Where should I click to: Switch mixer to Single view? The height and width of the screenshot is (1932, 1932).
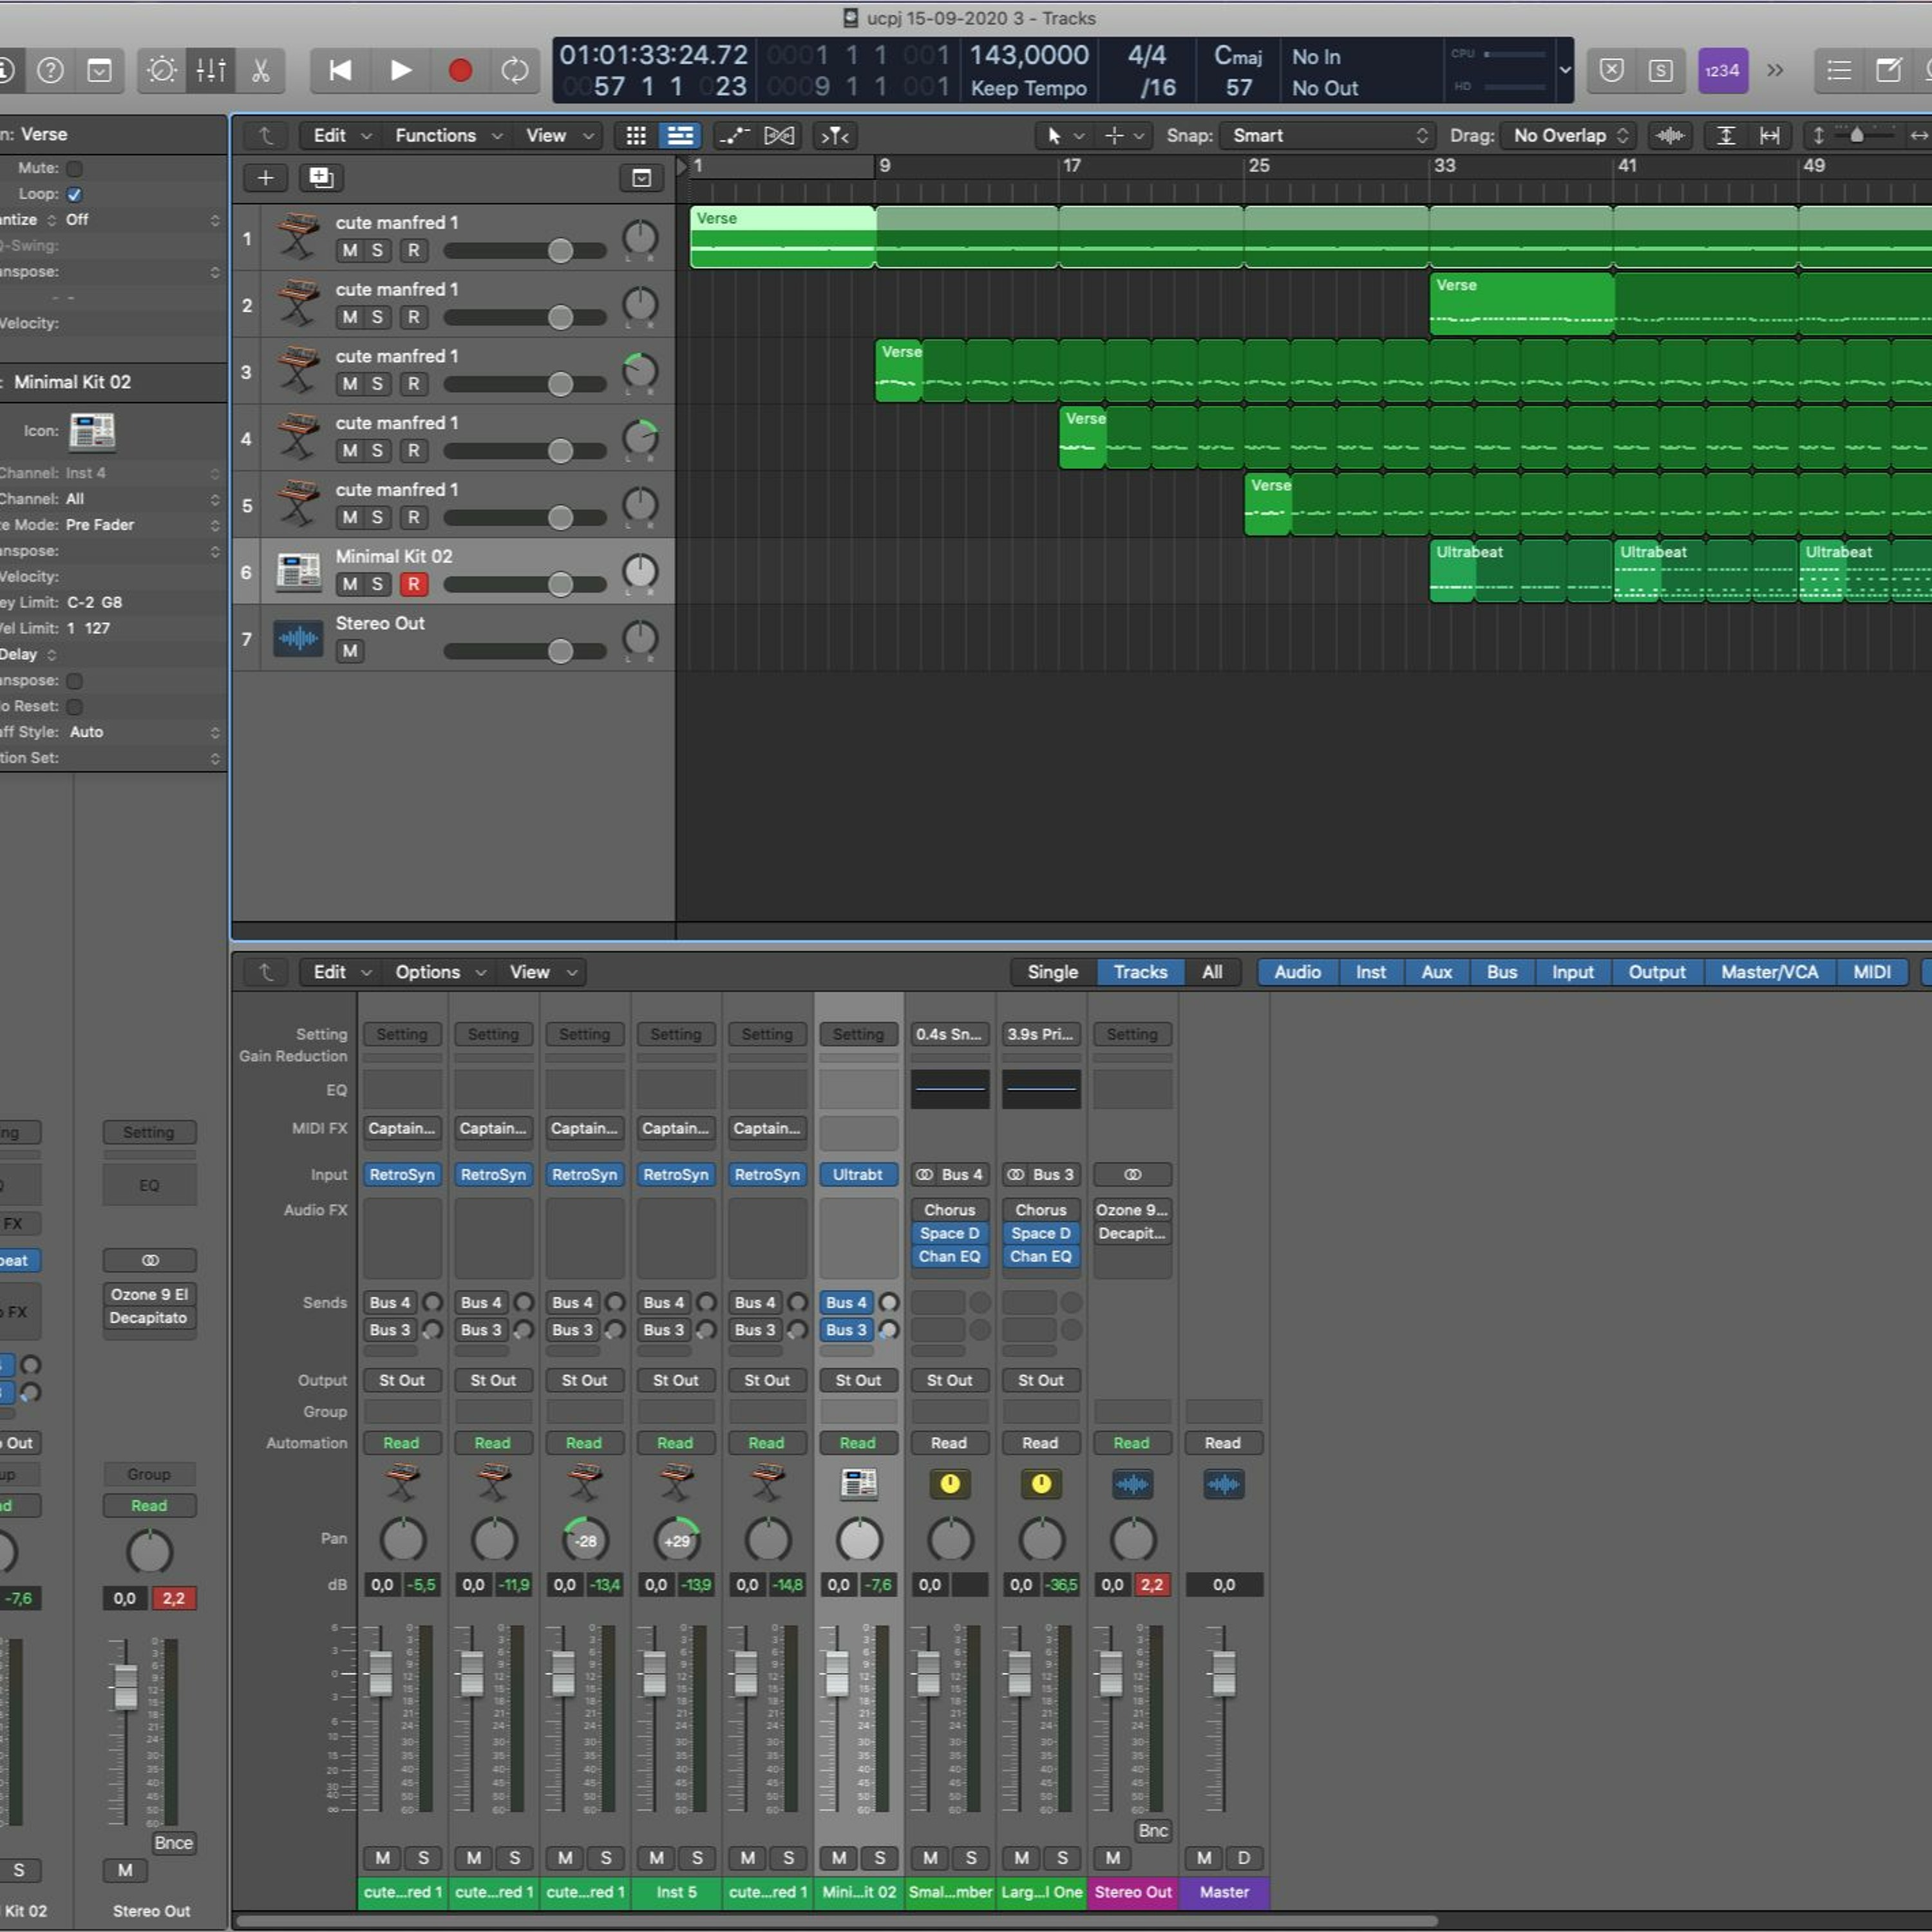point(1052,972)
